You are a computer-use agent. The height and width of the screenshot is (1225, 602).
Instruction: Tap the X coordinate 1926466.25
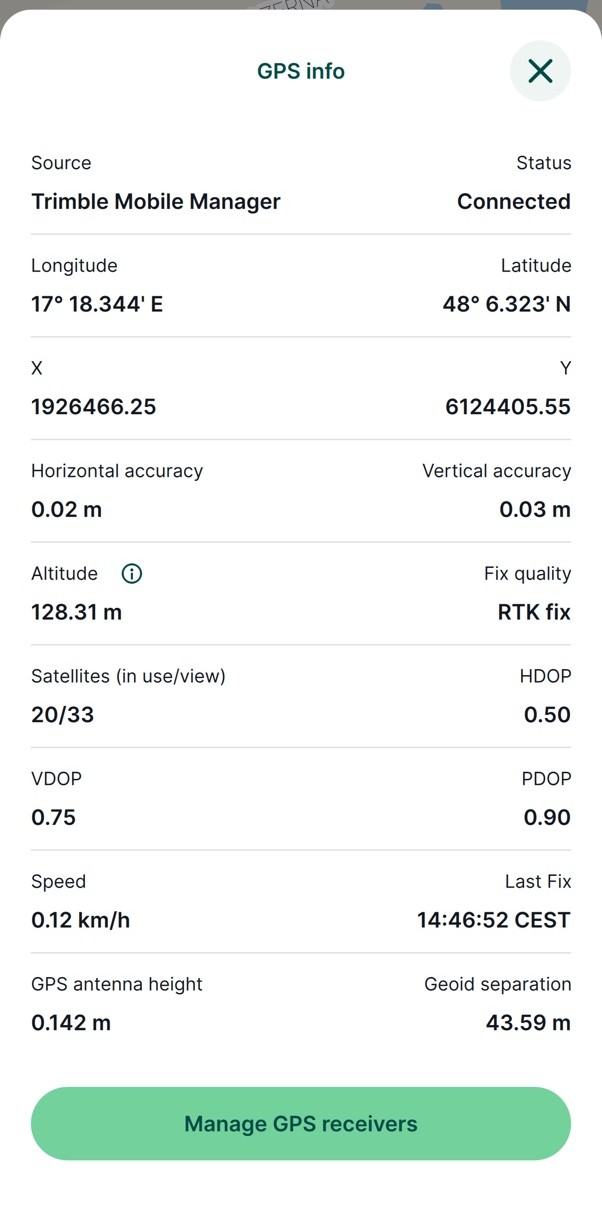pos(94,407)
